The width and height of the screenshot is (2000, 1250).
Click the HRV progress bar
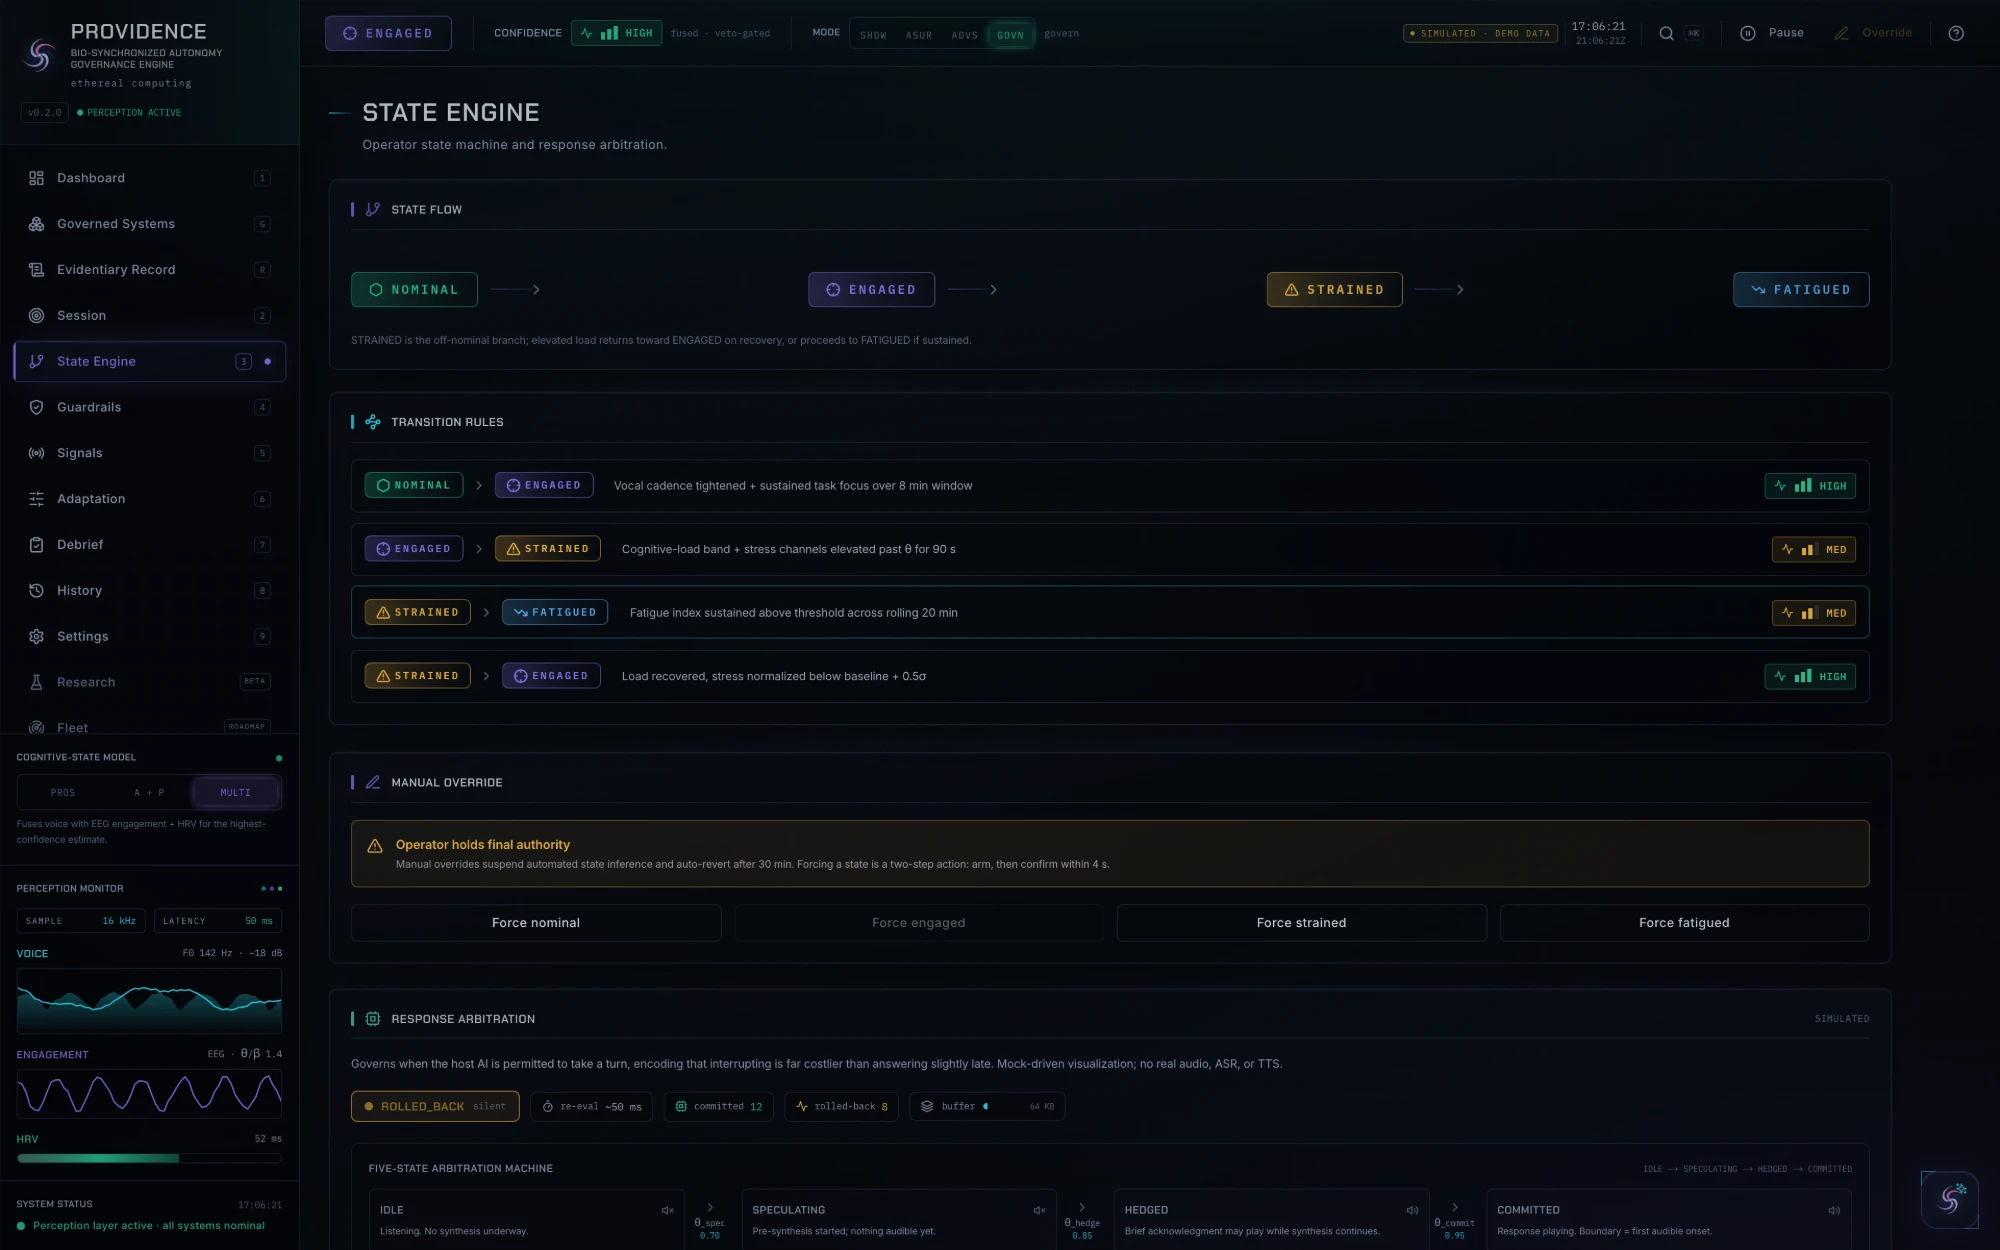[x=149, y=1158]
